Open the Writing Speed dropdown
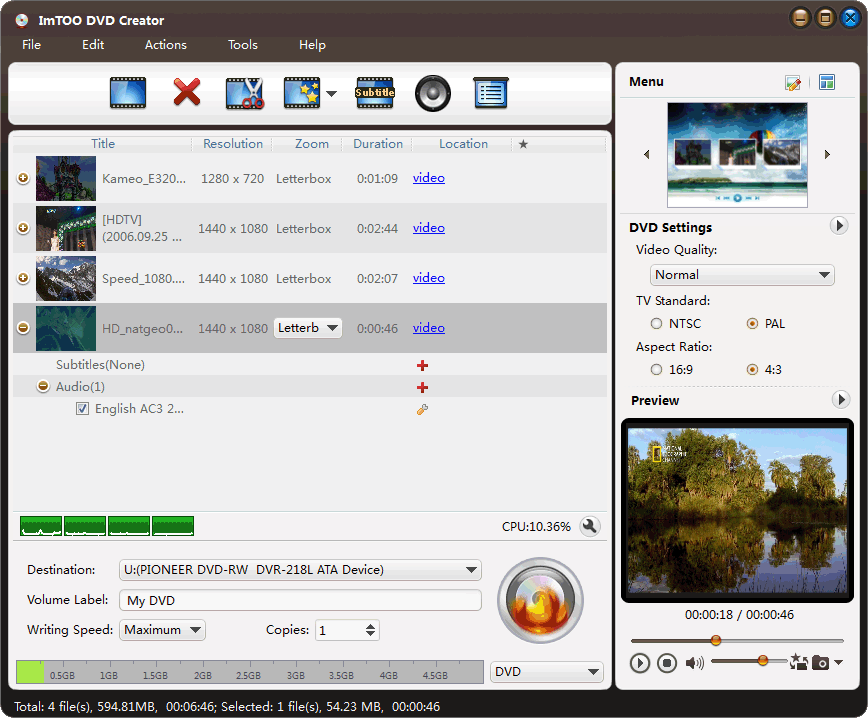Viewport: 868px width, 718px height. click(x=162, y=630)
